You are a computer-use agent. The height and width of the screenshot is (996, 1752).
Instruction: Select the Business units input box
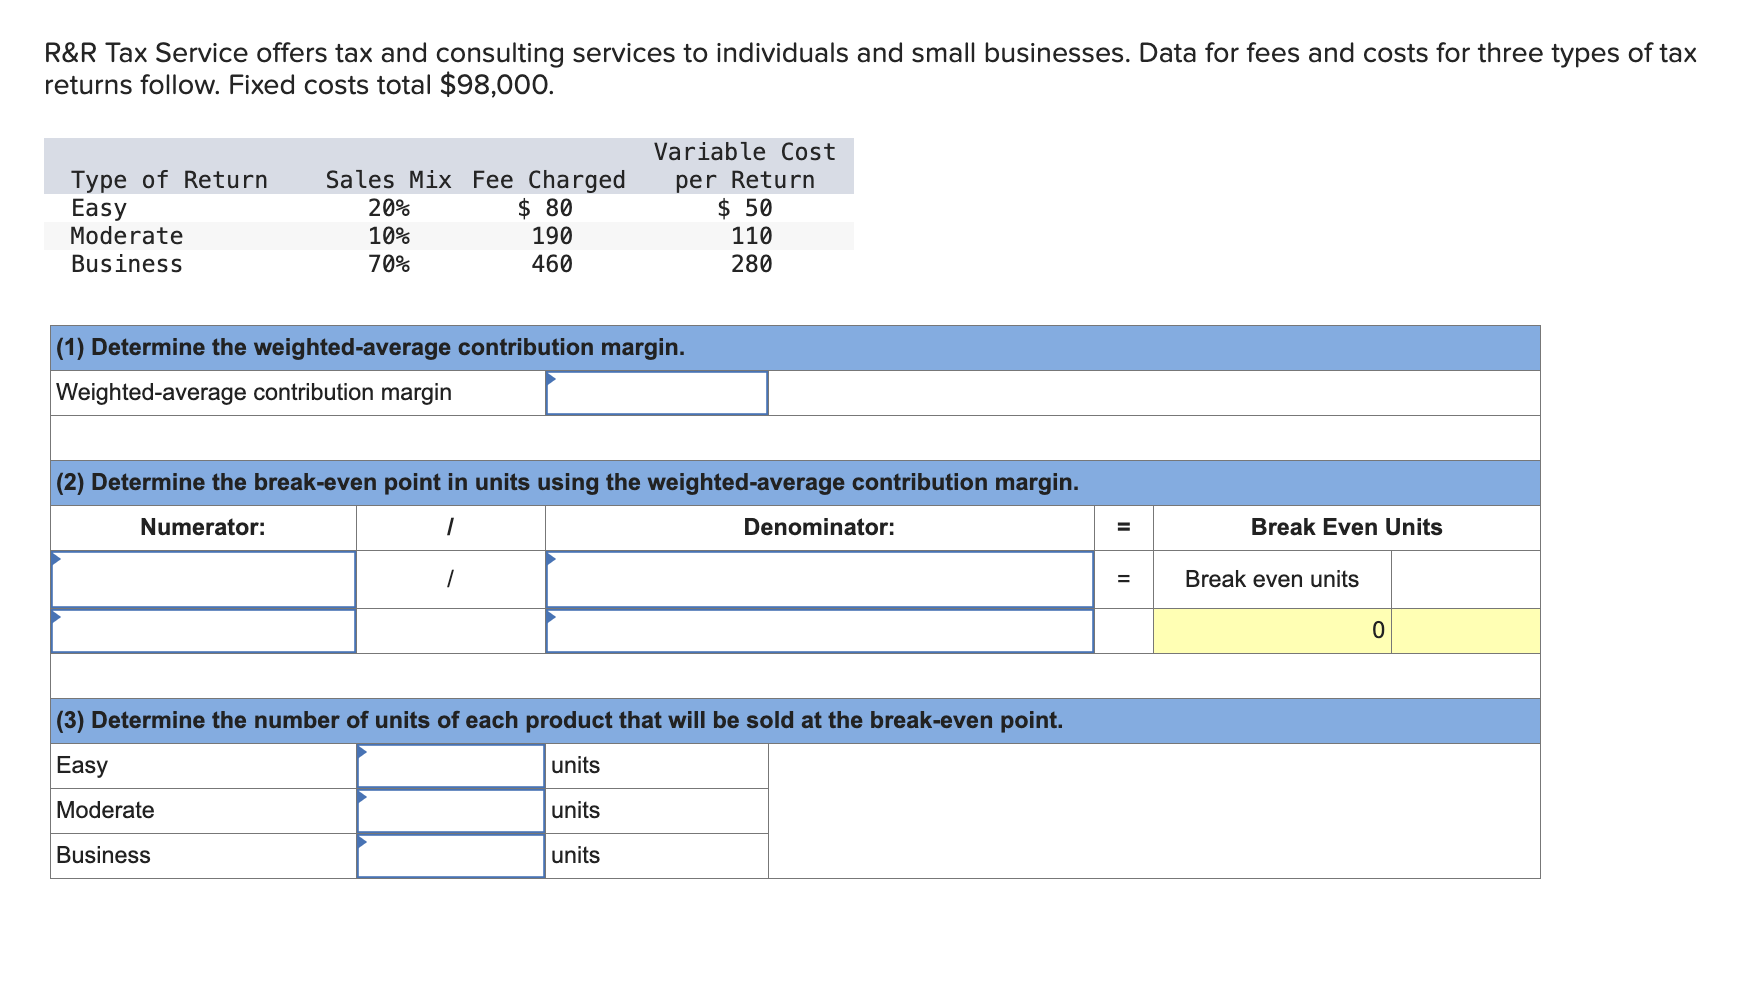(450, 855)
